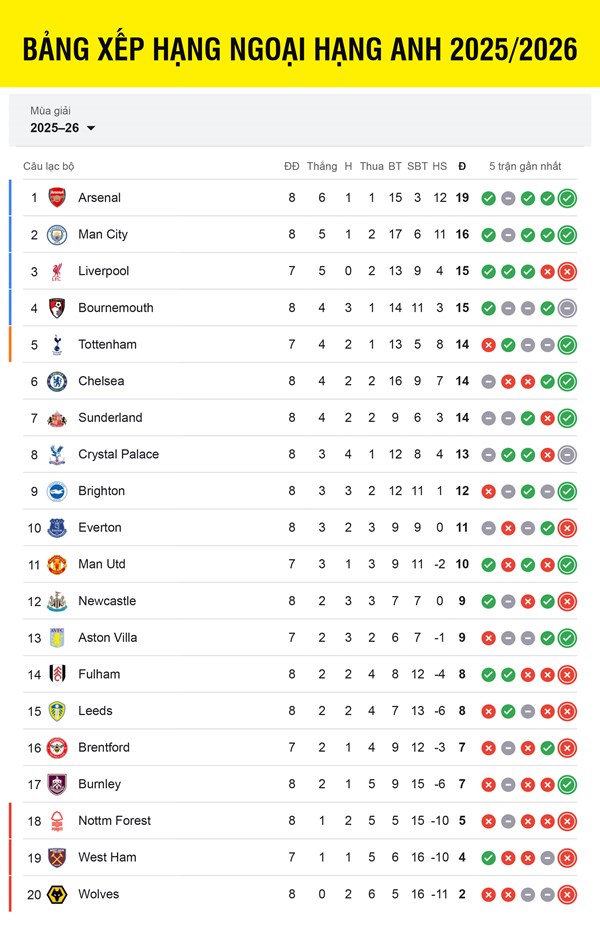Image resolution: width=600 pixels, height=929 pixels.
Task: Click Arsenal's latest match win indicator
Action: pyautogui.click(x=567, y=198)
